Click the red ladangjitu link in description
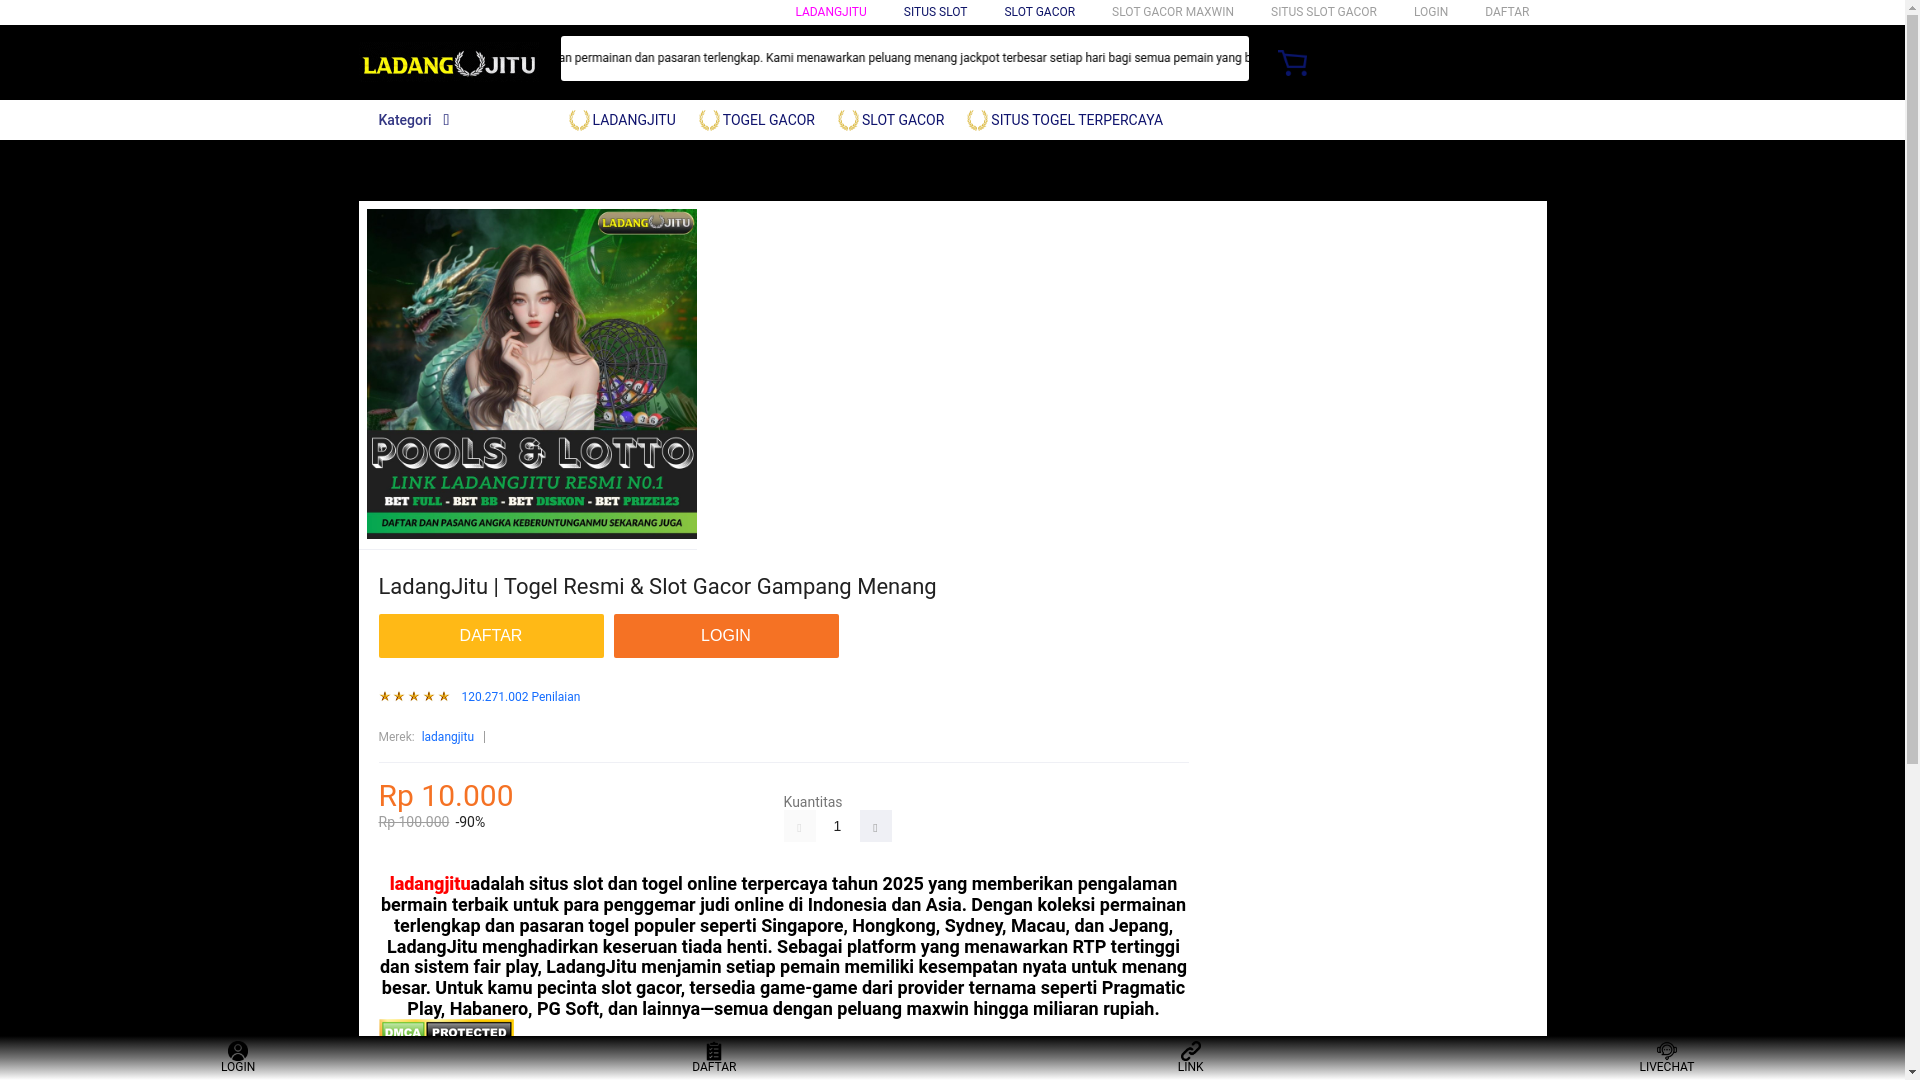1920x1080 pixels. click(429, 884)
